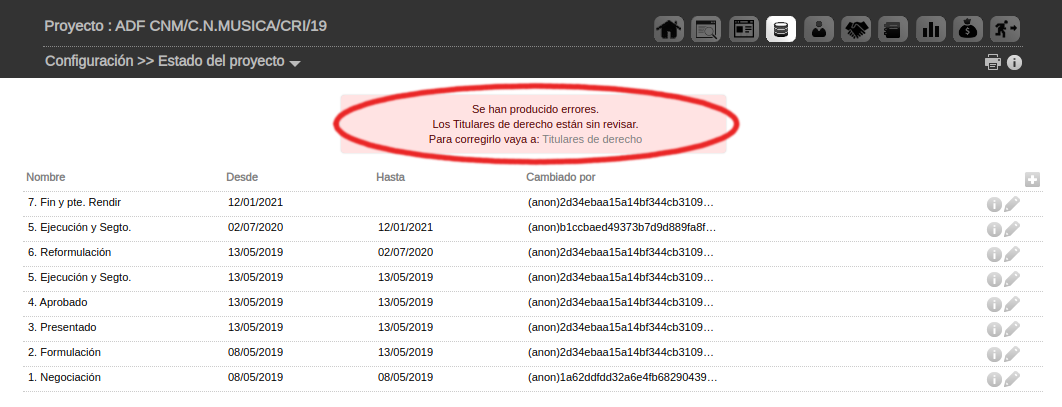Click the Desde column header
This screenshot has width=1062, height=407.
coord(242,177)
